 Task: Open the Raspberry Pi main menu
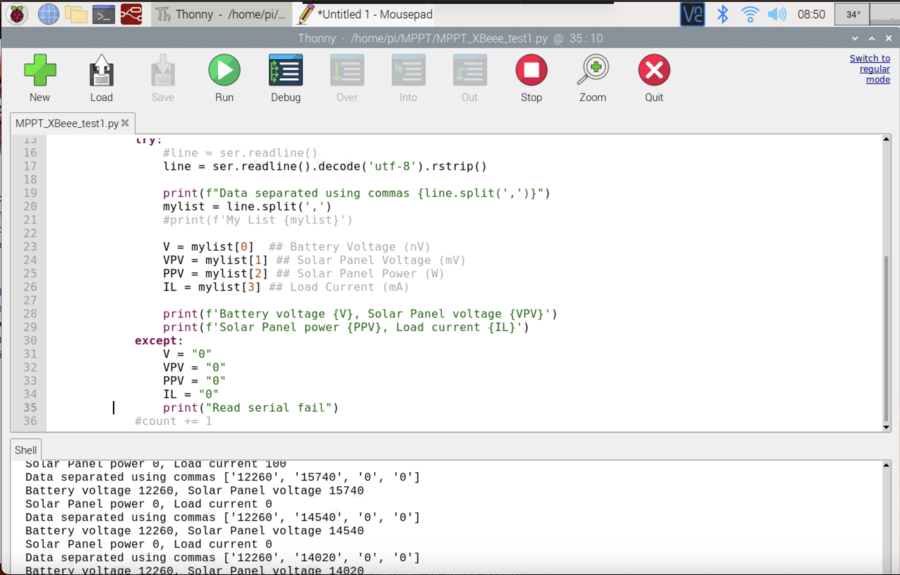click(17, 14)
